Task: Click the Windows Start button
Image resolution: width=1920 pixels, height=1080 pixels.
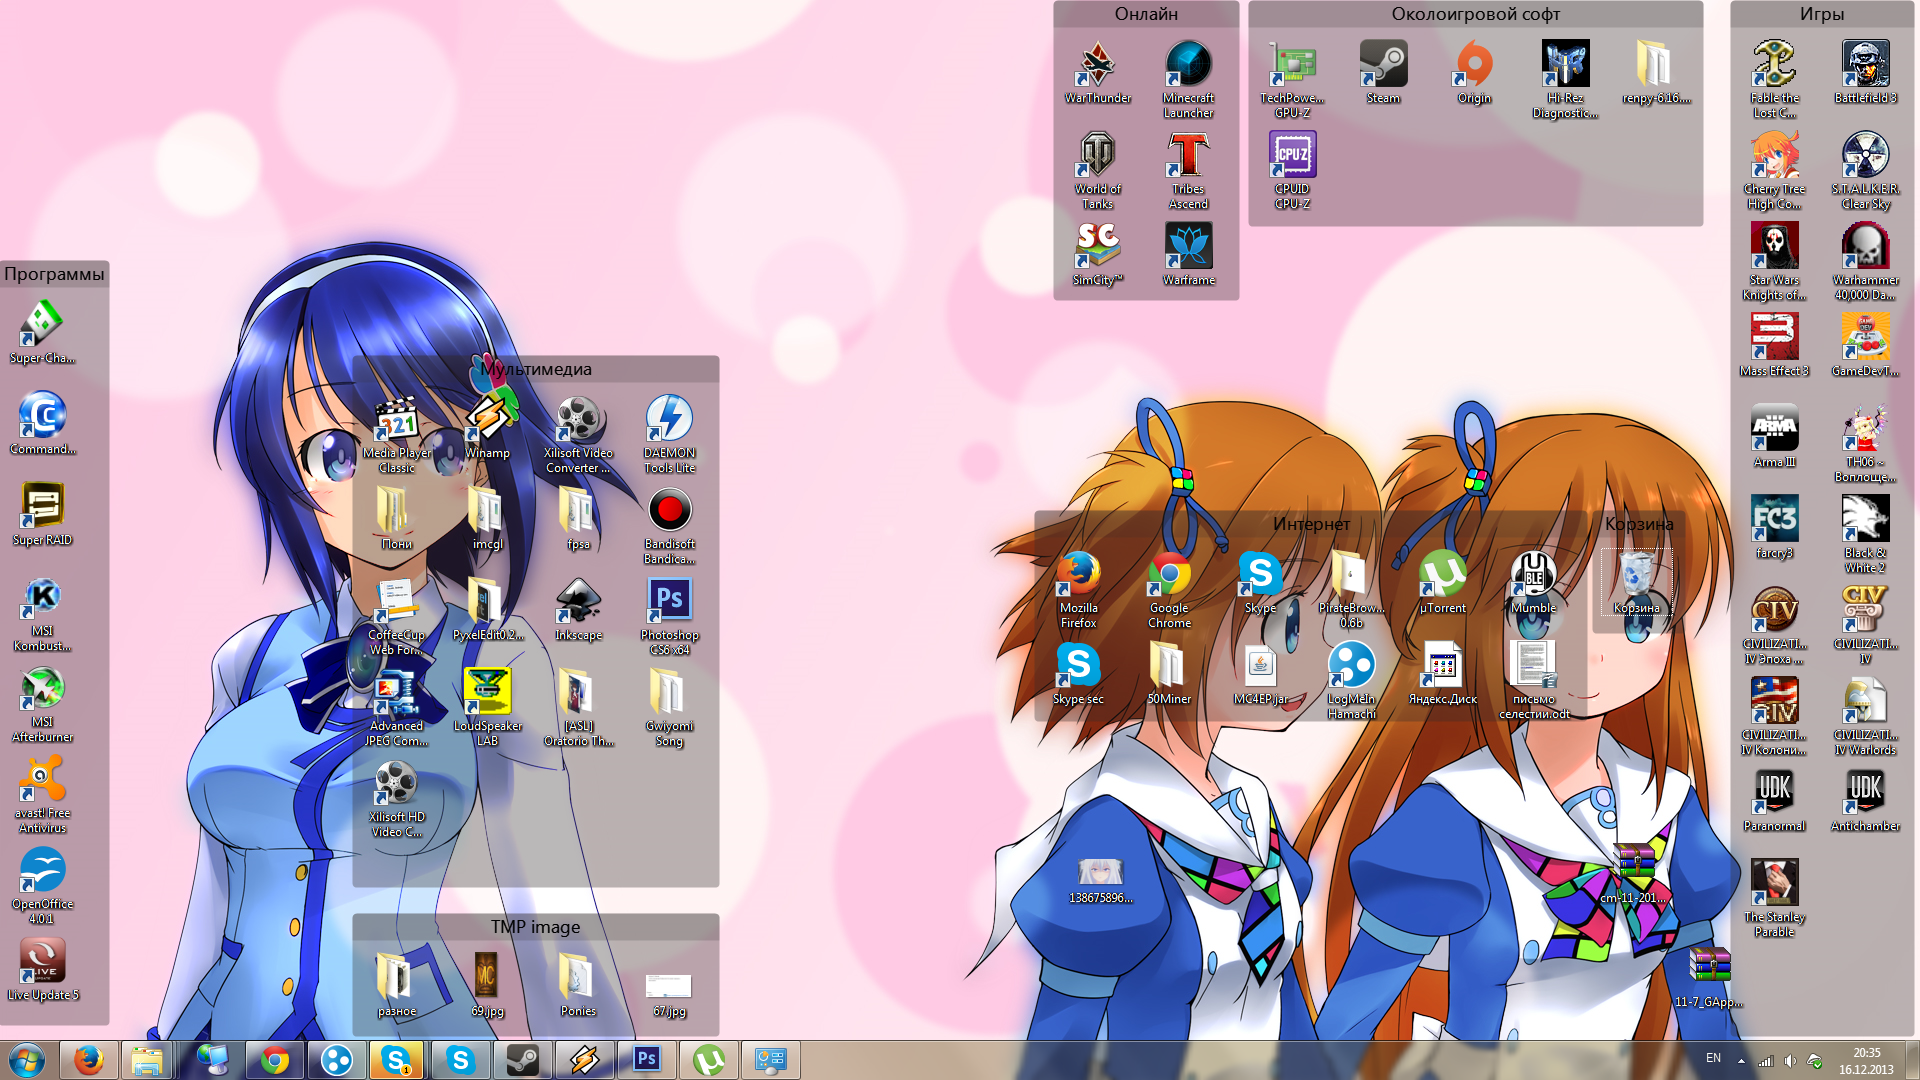Action: click(x=27, y=1060)
